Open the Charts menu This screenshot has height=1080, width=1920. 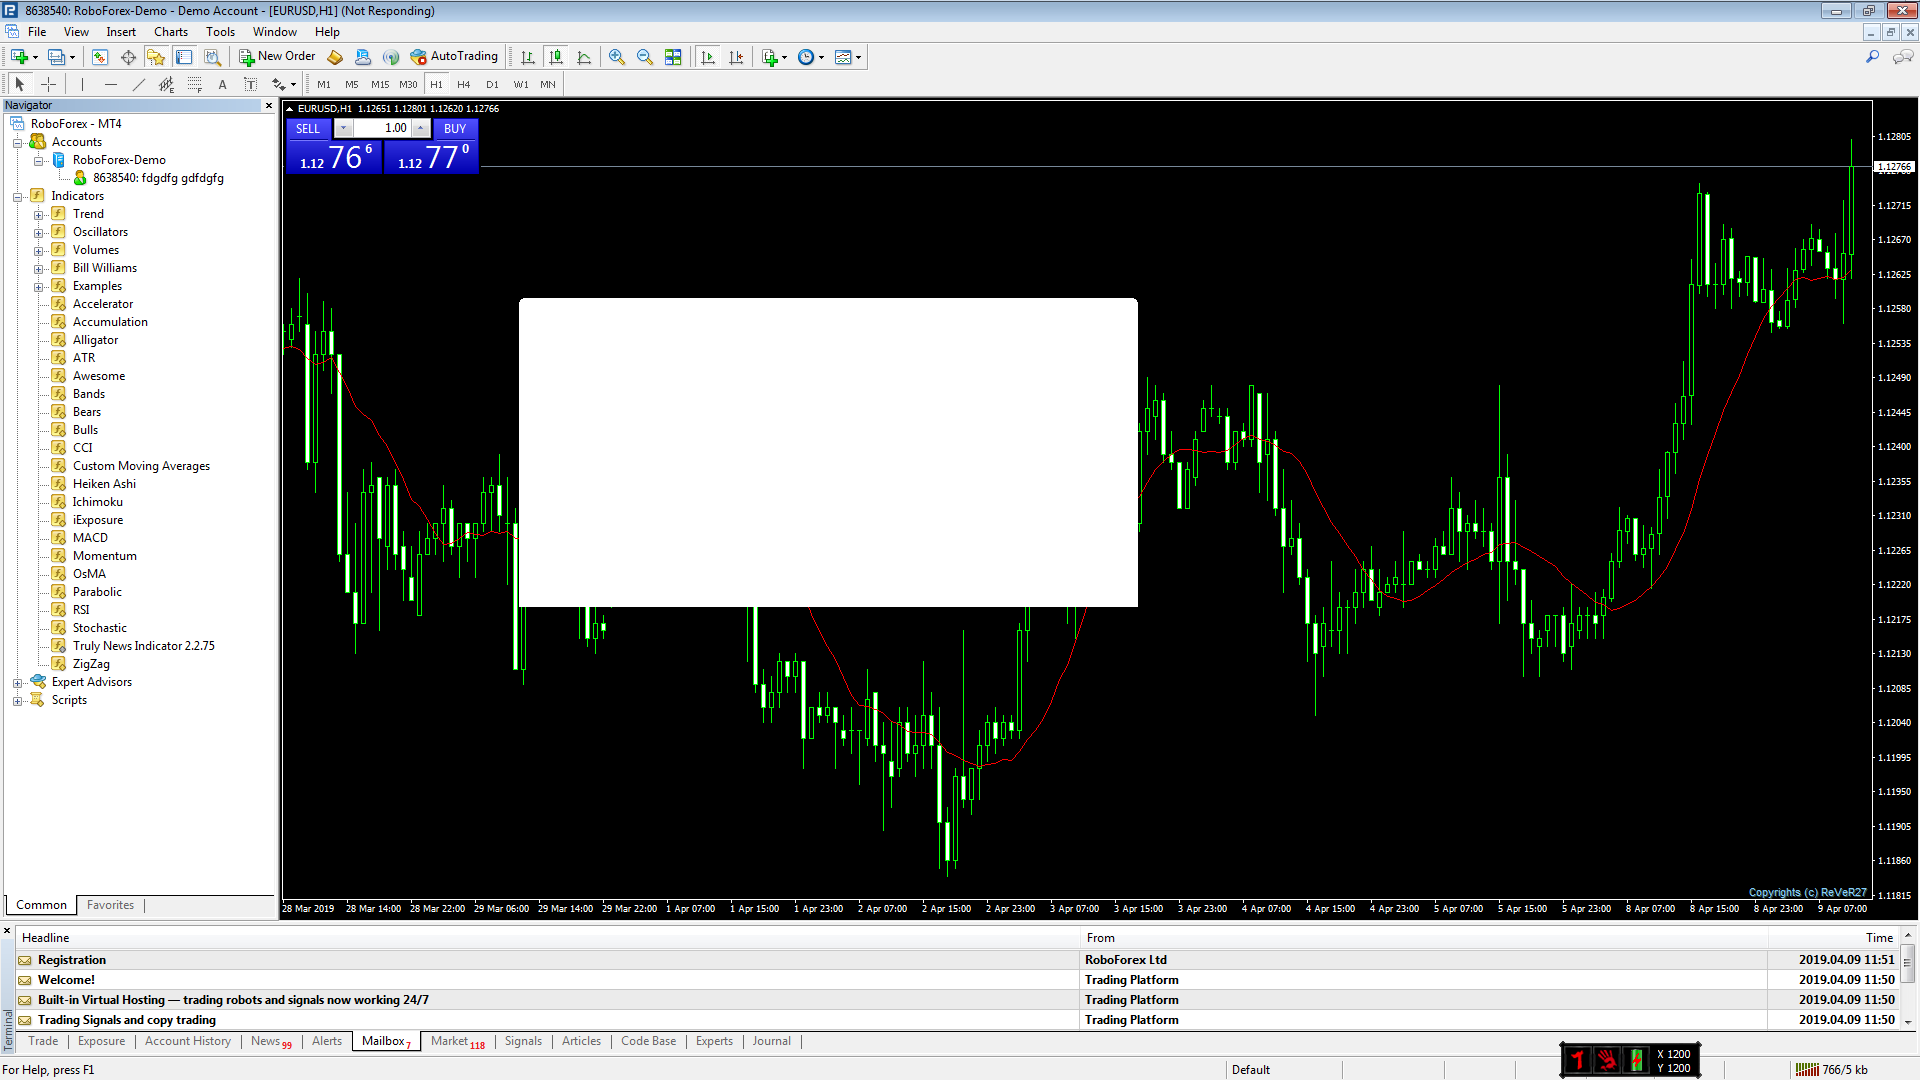[171, 32]
